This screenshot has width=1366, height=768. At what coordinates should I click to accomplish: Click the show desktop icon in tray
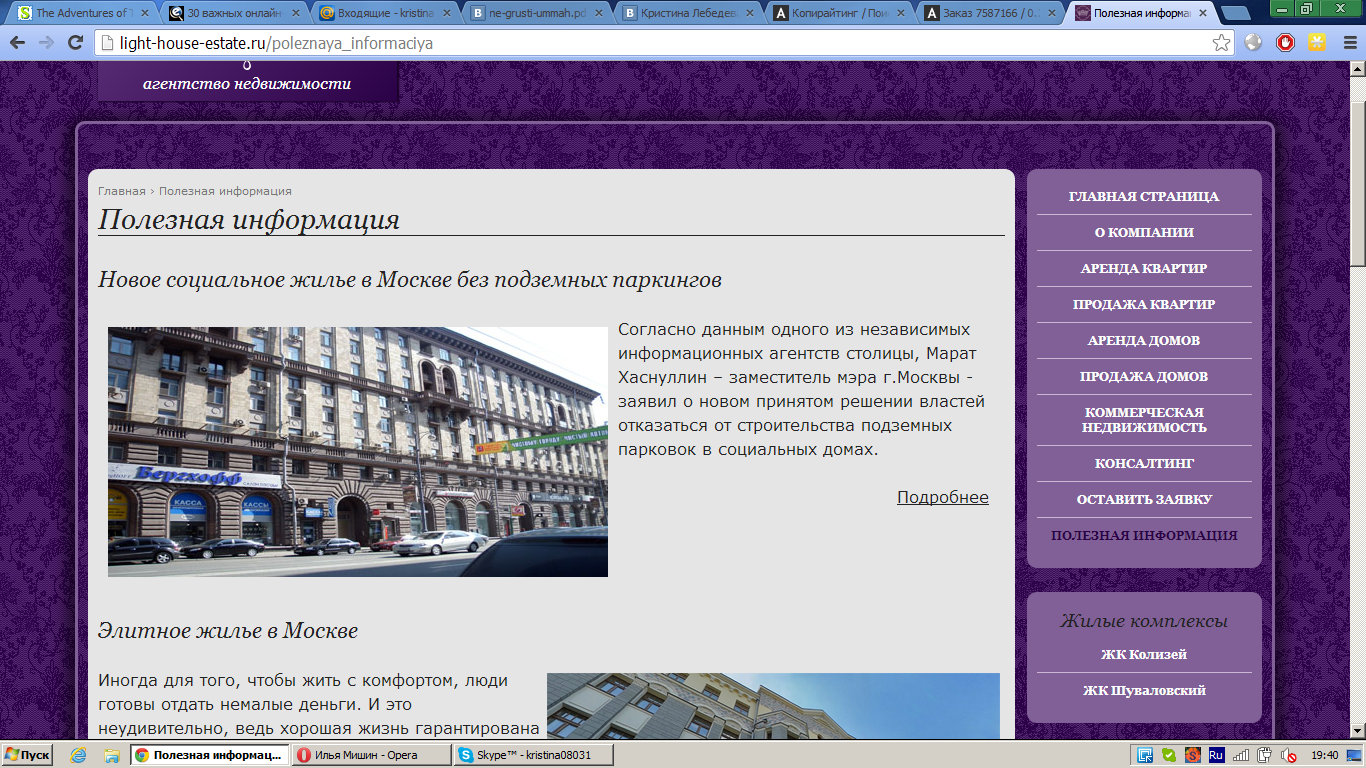[1356, 755]
